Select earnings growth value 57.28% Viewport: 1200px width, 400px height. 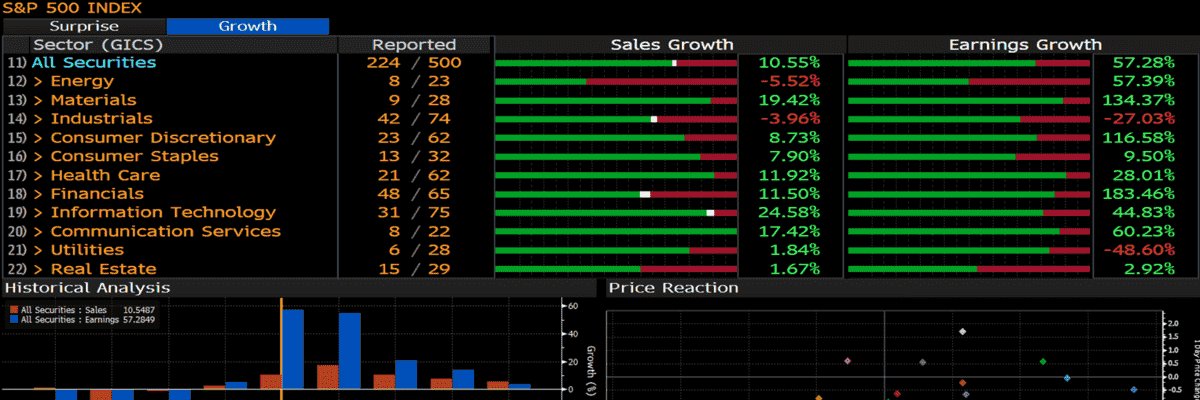[1144, 62]
